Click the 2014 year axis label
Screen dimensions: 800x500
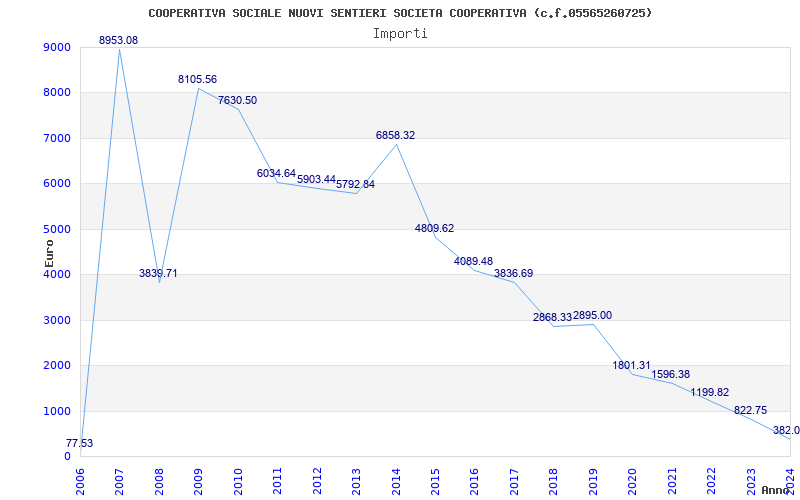pyautogui.click(x=396, y=481)
